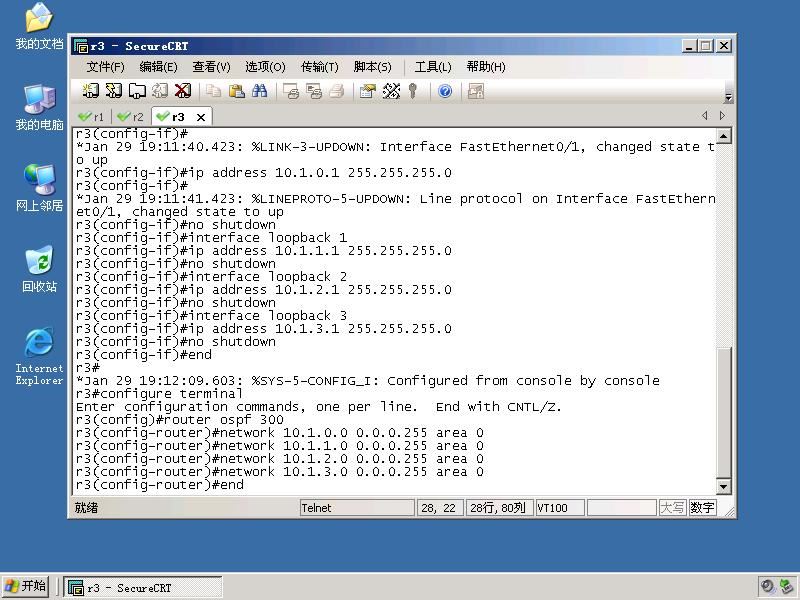Click the 28, 22 cursor position field
The width and height of the screenshot is (800, 600).
(438, 508)
